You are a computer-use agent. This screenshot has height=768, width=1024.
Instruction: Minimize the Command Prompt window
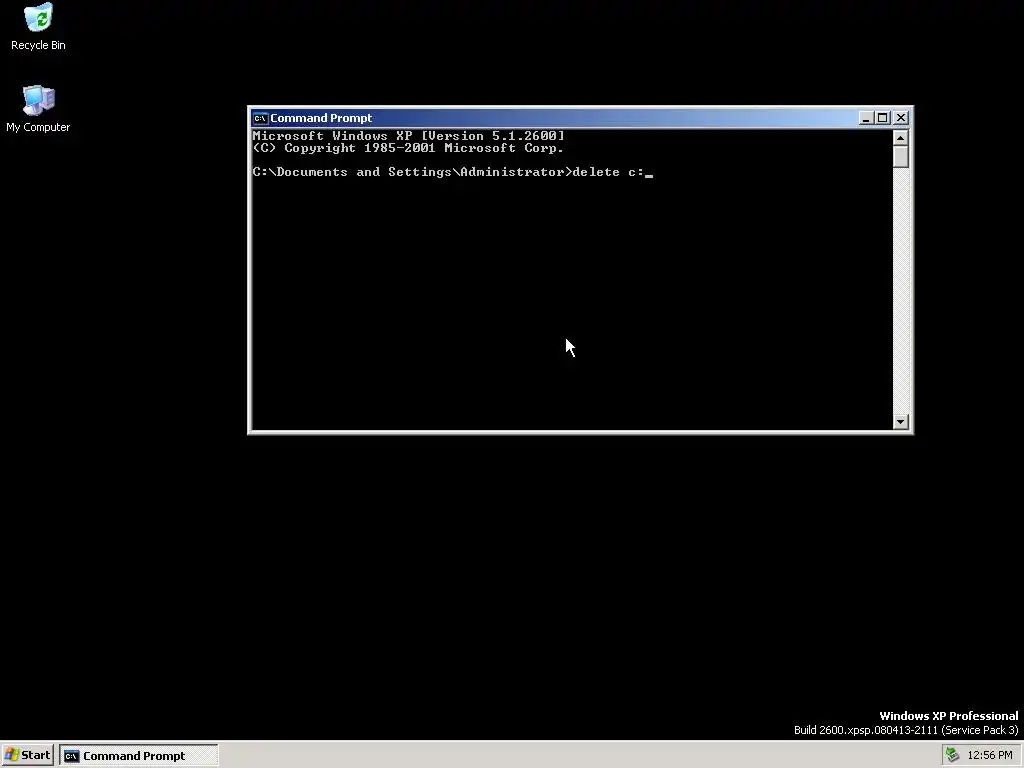(x=866, y=118)
